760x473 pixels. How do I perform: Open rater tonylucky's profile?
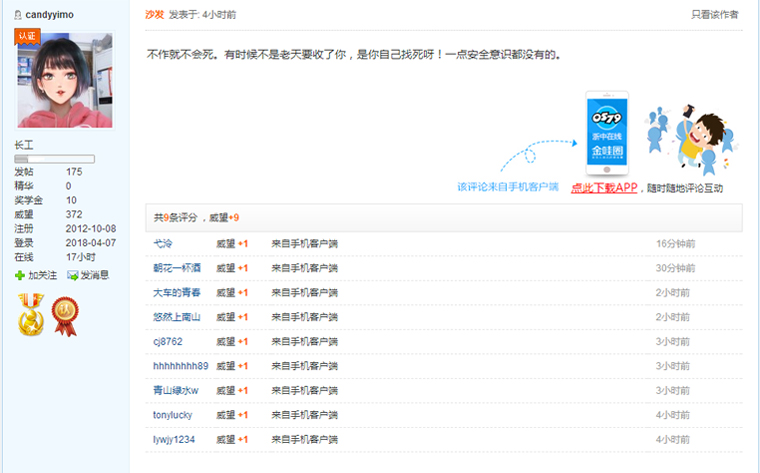pyautogui.click(x=173, y=415)
